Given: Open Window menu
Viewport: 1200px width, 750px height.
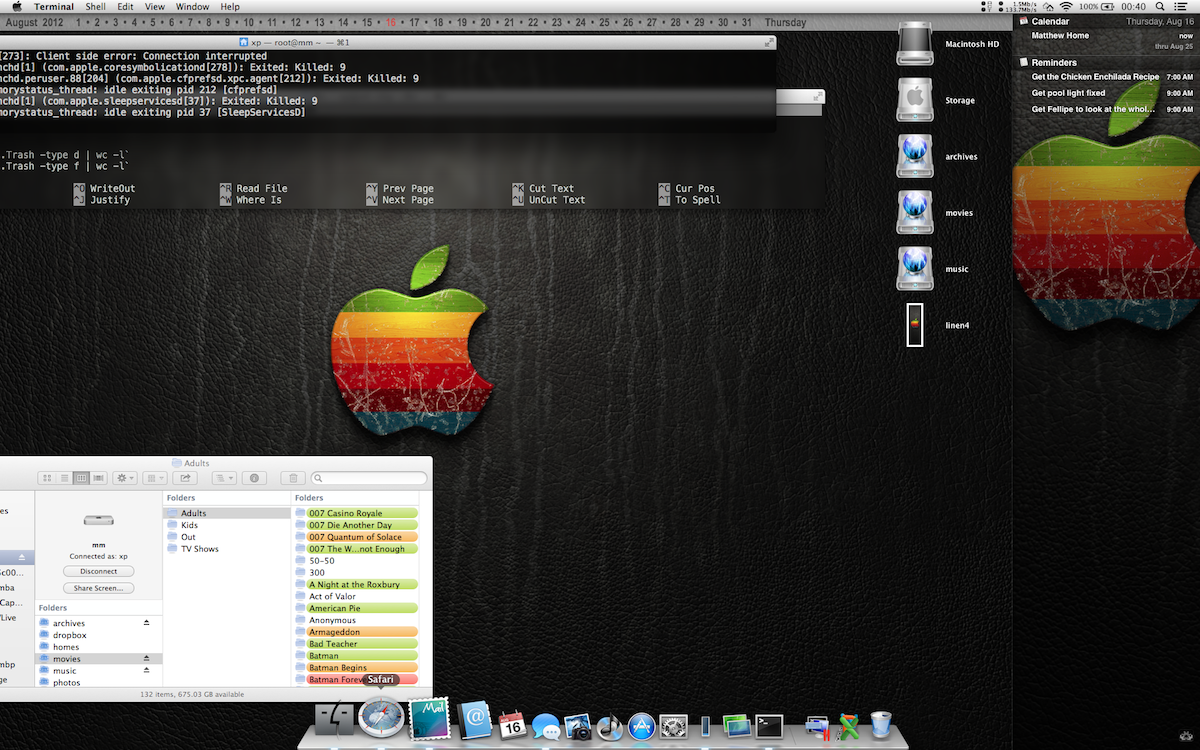Looking at the screenshot, I should pyautogui.click(x=192, y=6).
